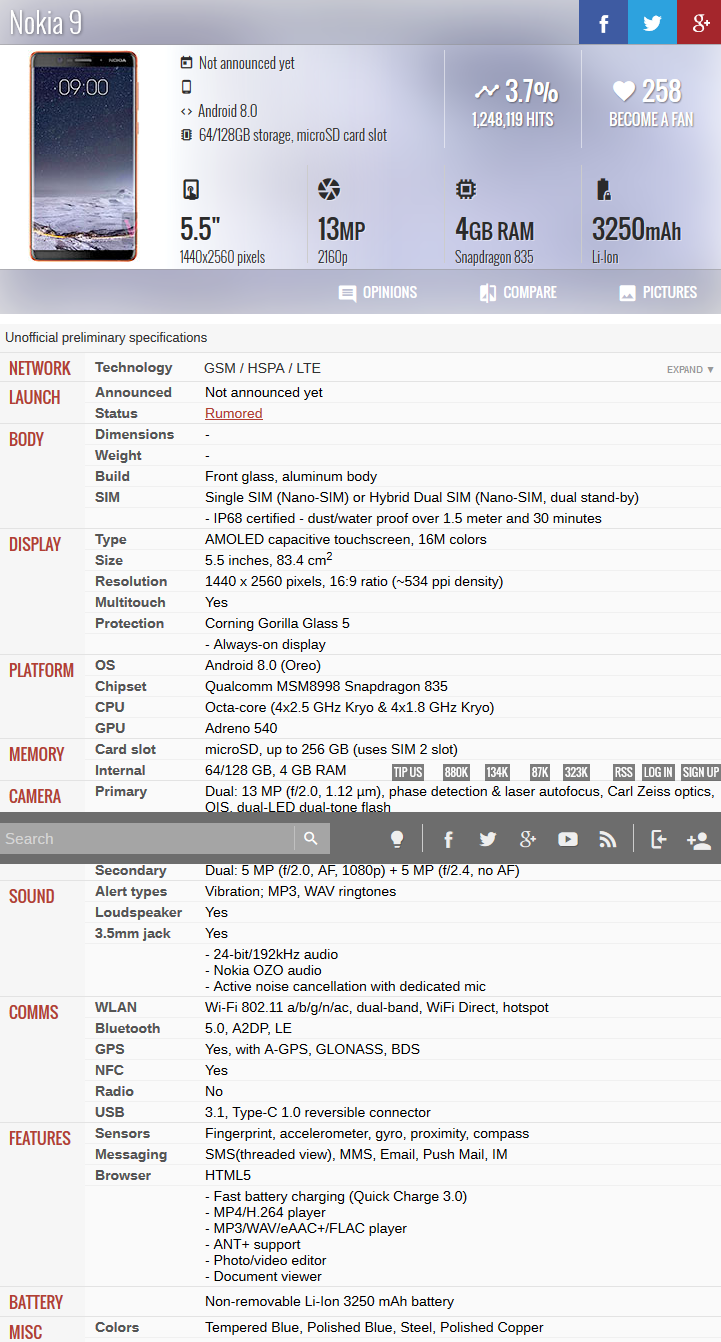The height and width of the screenshot is (1342, 721).
Task: Click the camera shutter icon above 13MP
Action: [329, 190]
